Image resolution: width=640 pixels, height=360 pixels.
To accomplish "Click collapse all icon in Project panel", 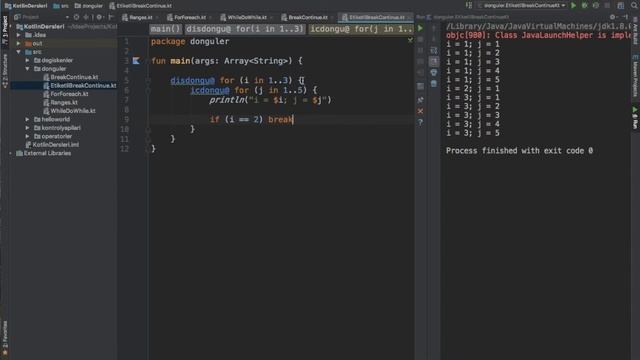I will pyautogui.click(x=86, y=17).
